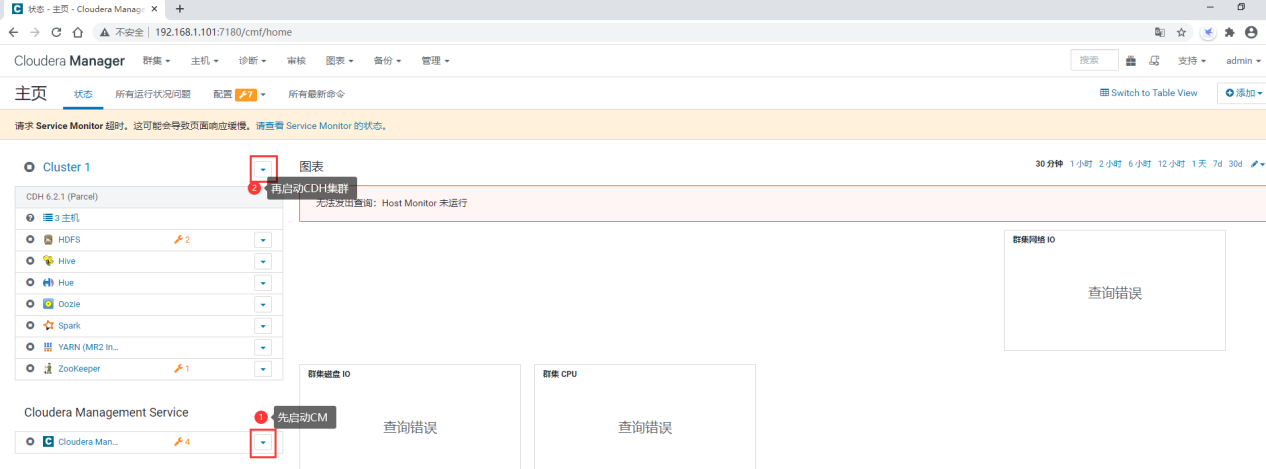1266x469 pixels.
Task: Open the 添加 dropdown button
Action: pos(1244,93)
